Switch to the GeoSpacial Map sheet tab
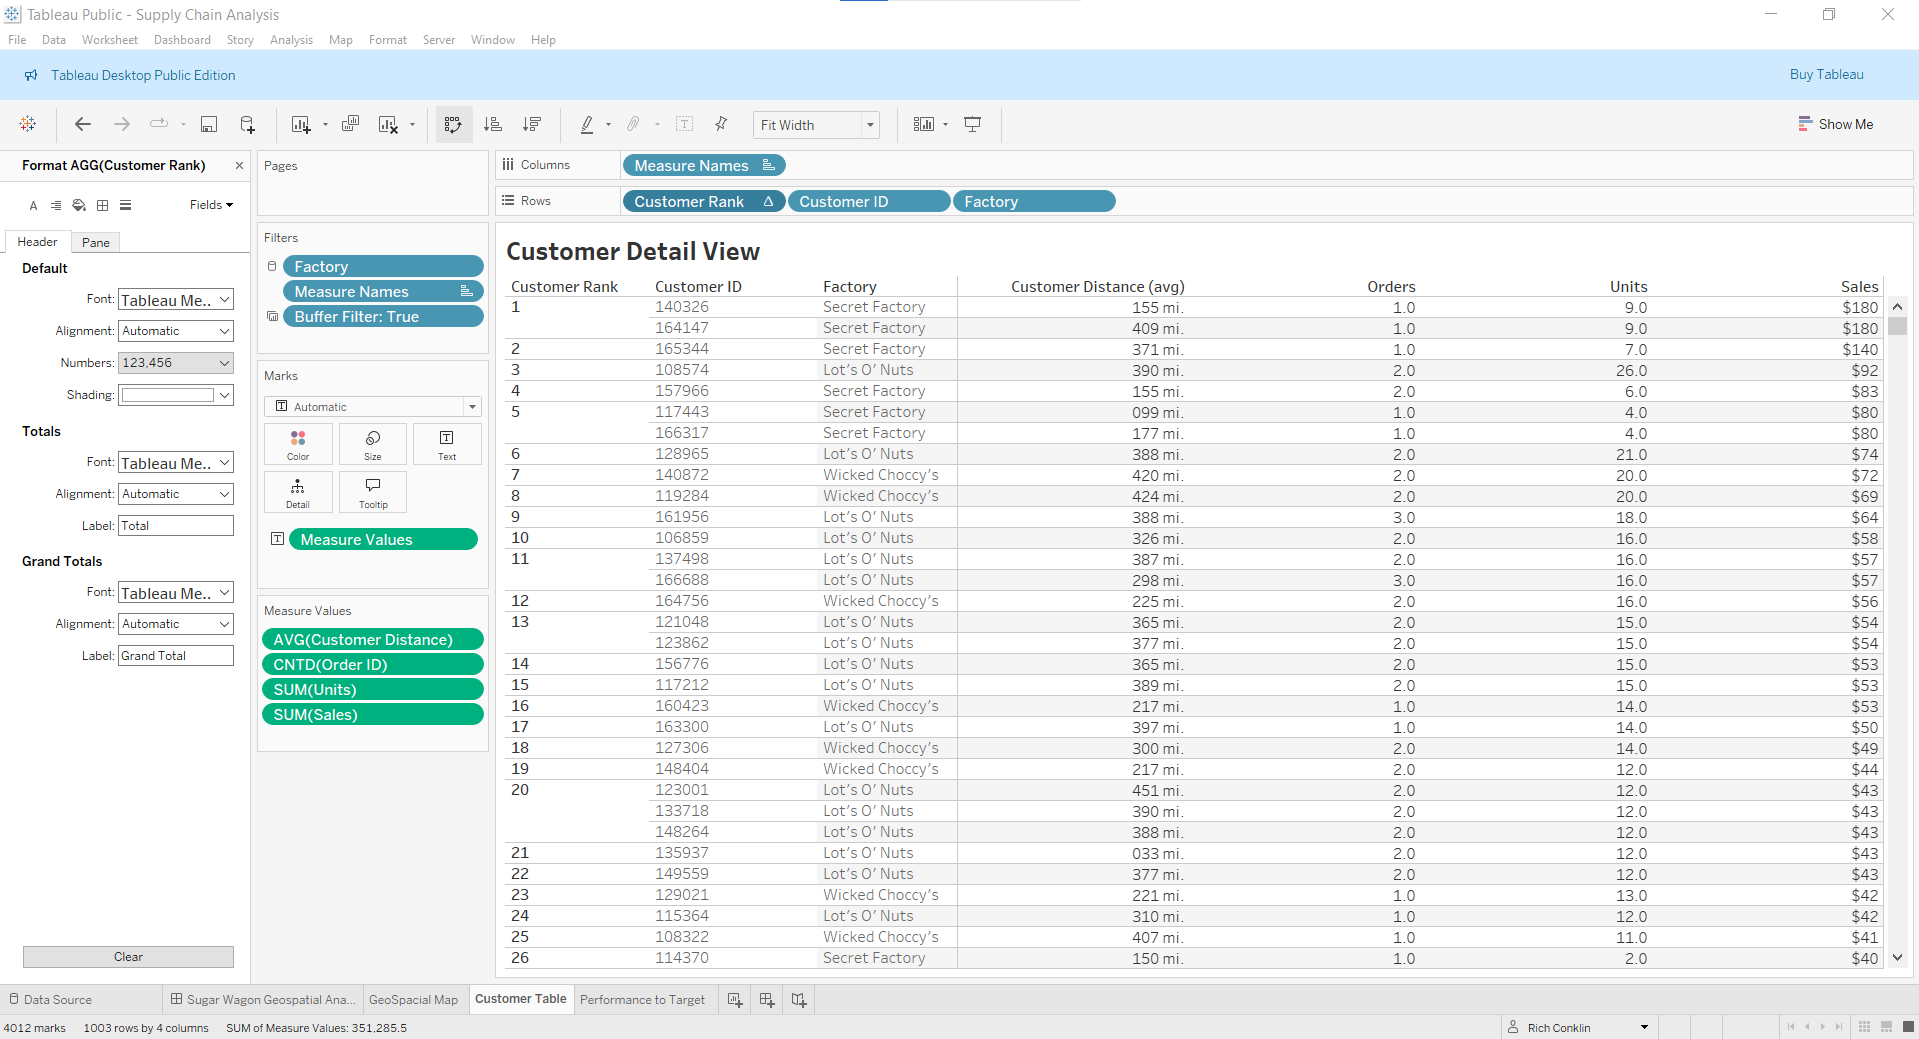 413,1000
